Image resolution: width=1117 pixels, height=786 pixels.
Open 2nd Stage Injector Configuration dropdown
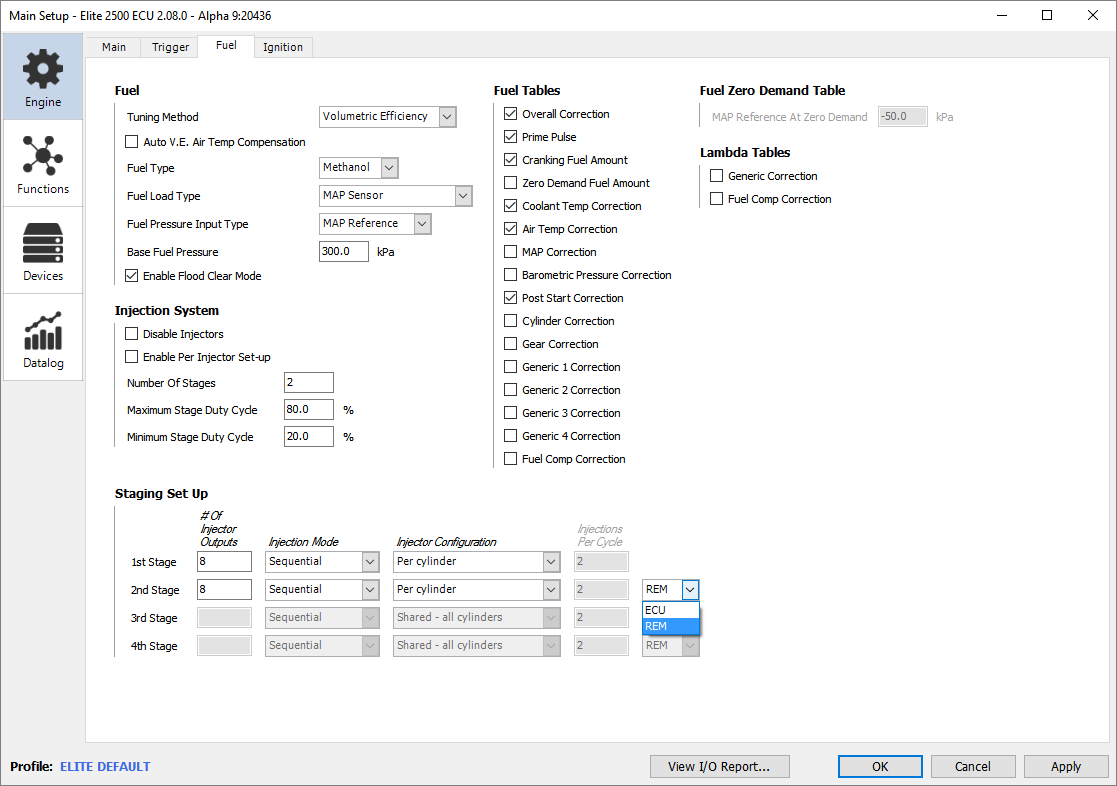click(477, 589)
